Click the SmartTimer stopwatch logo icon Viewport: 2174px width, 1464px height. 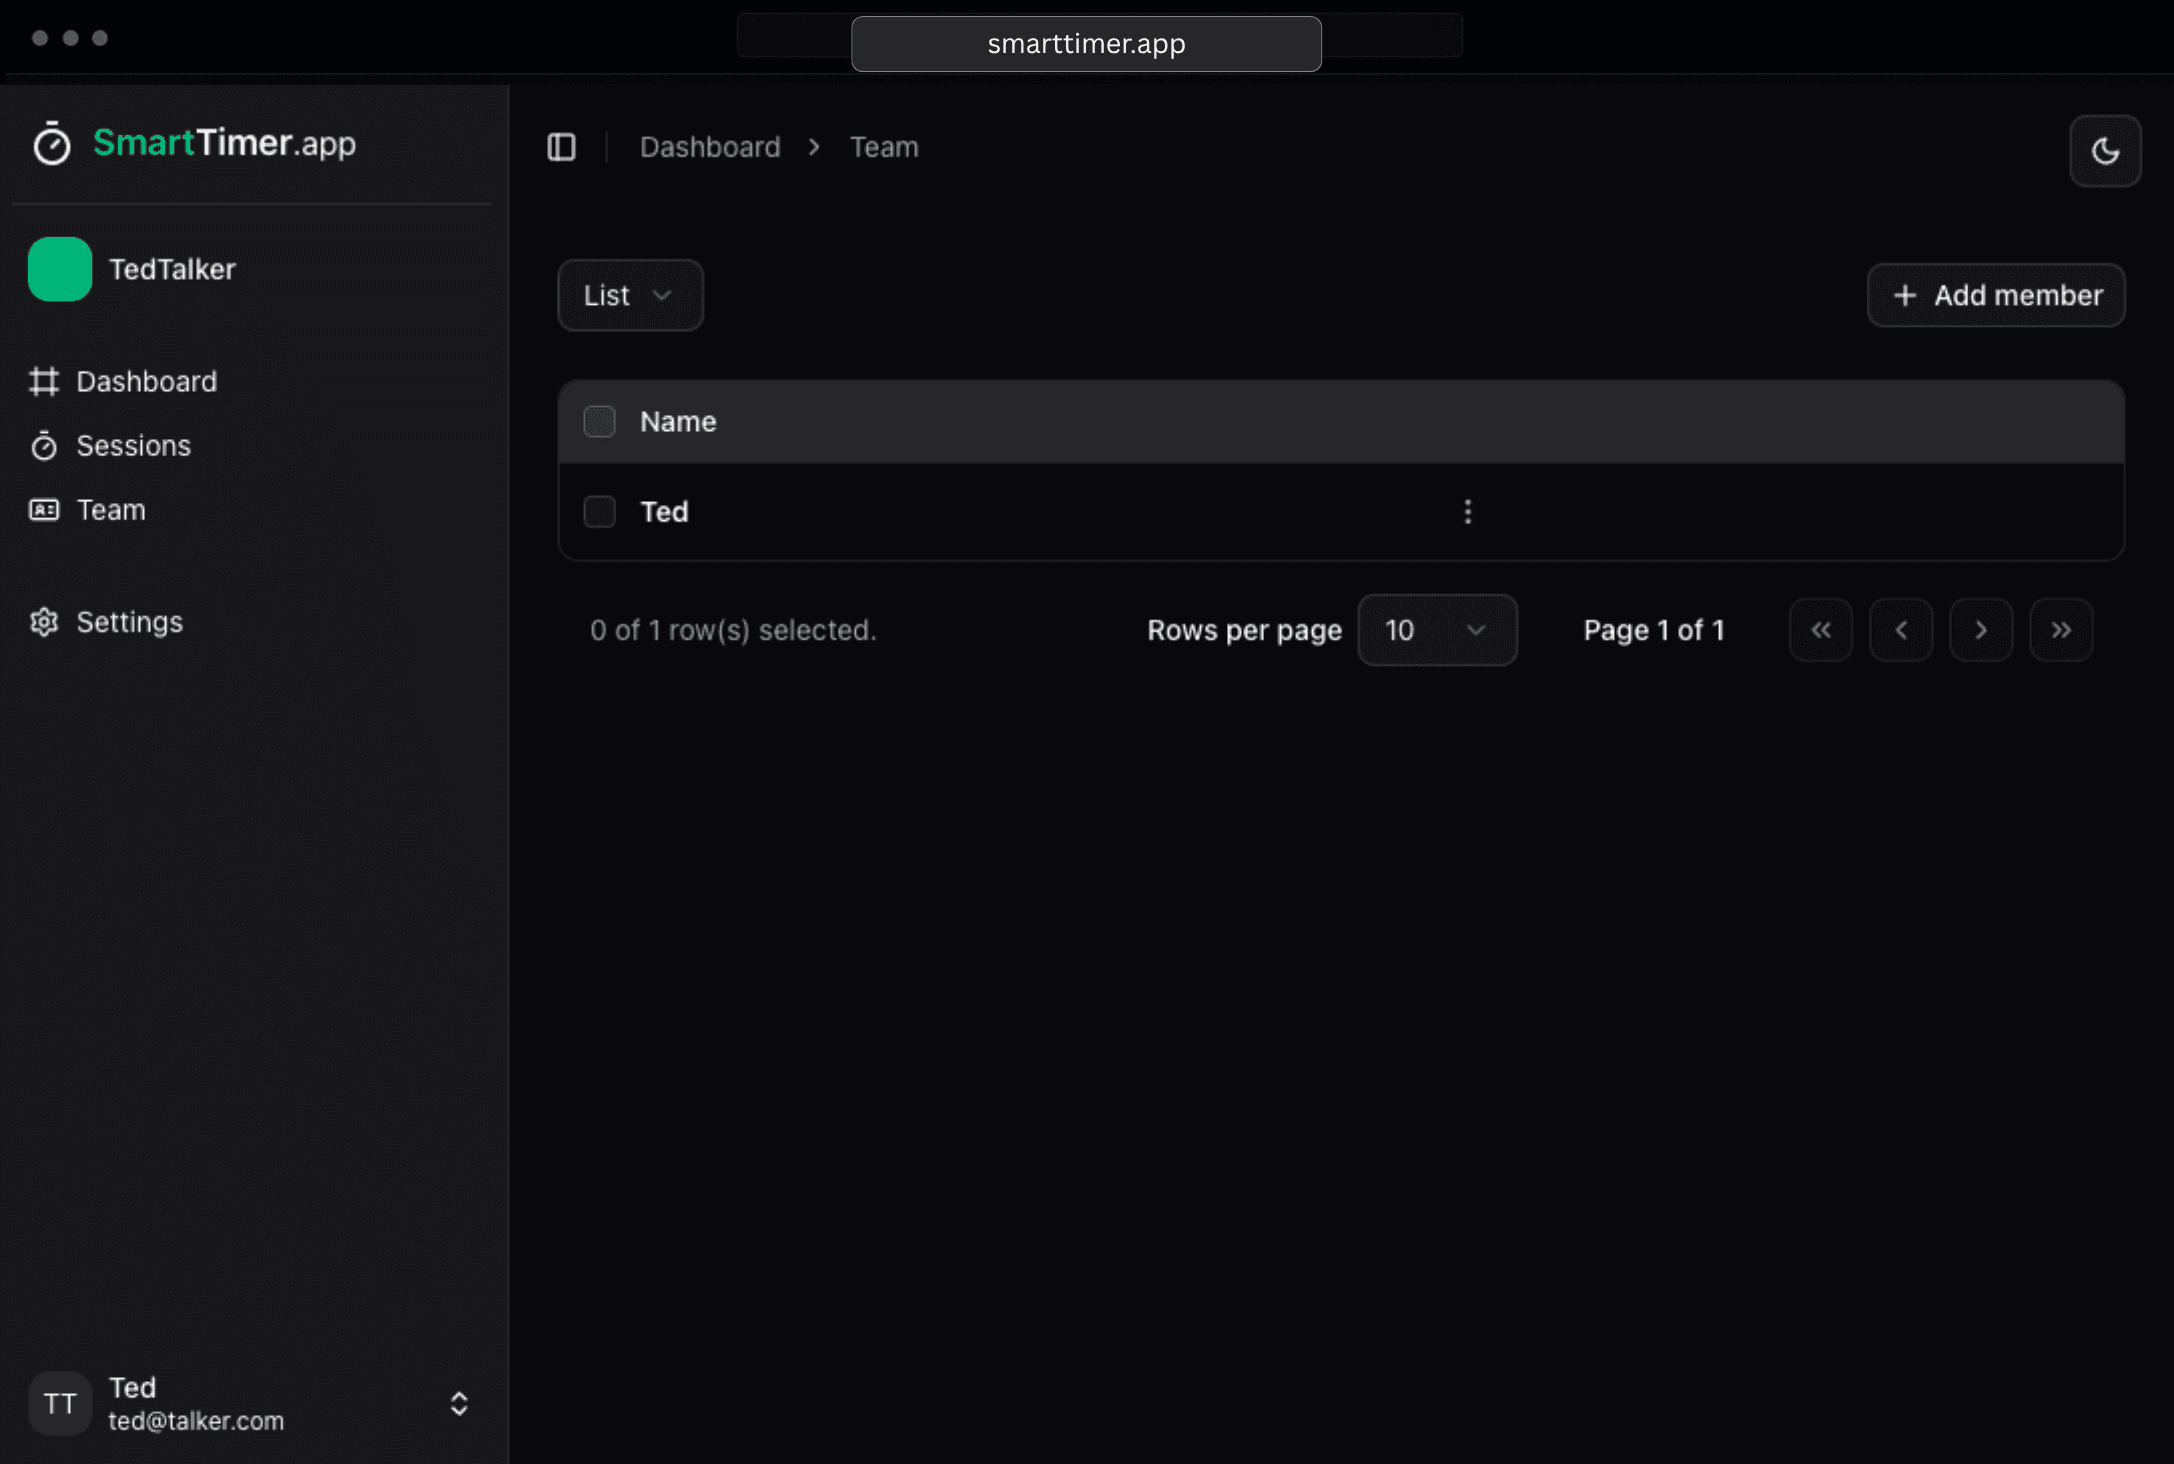coord(51,143)
